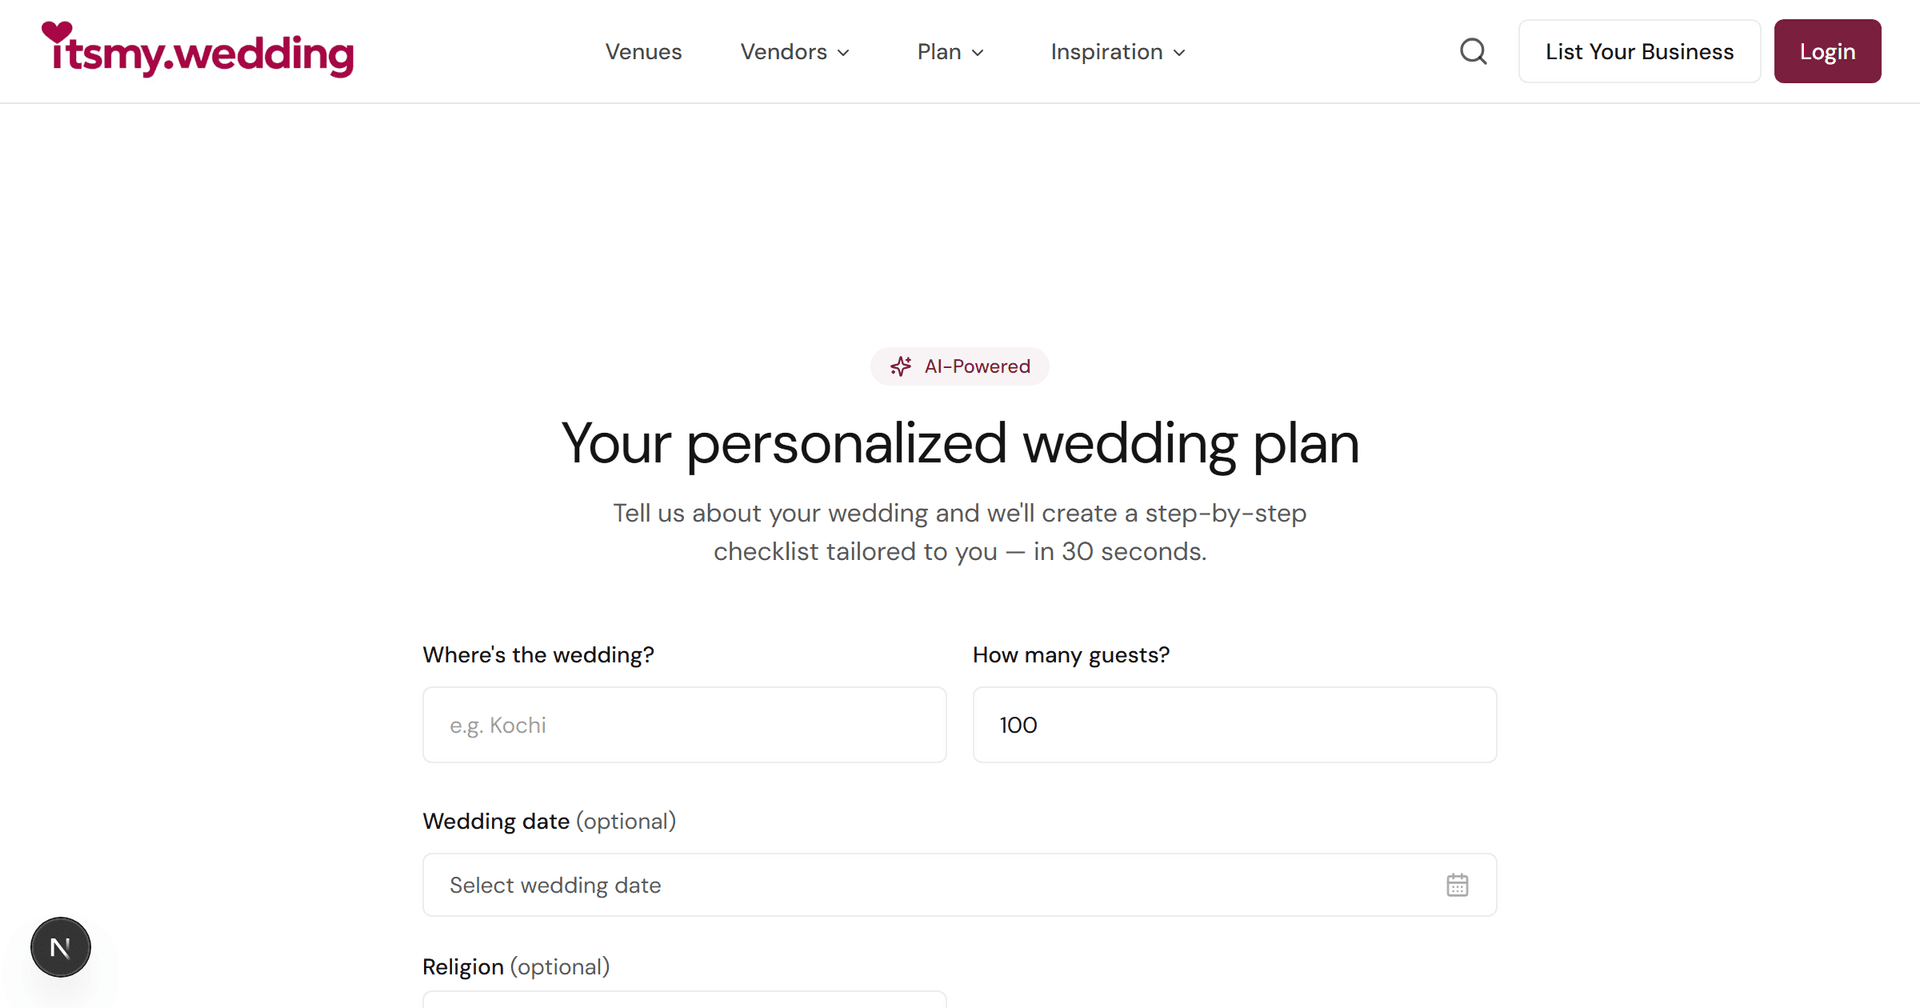Open the circular avatar widget at bottom left
The width and height of the screenshot is (1920, 1008).
coord(60,947)
